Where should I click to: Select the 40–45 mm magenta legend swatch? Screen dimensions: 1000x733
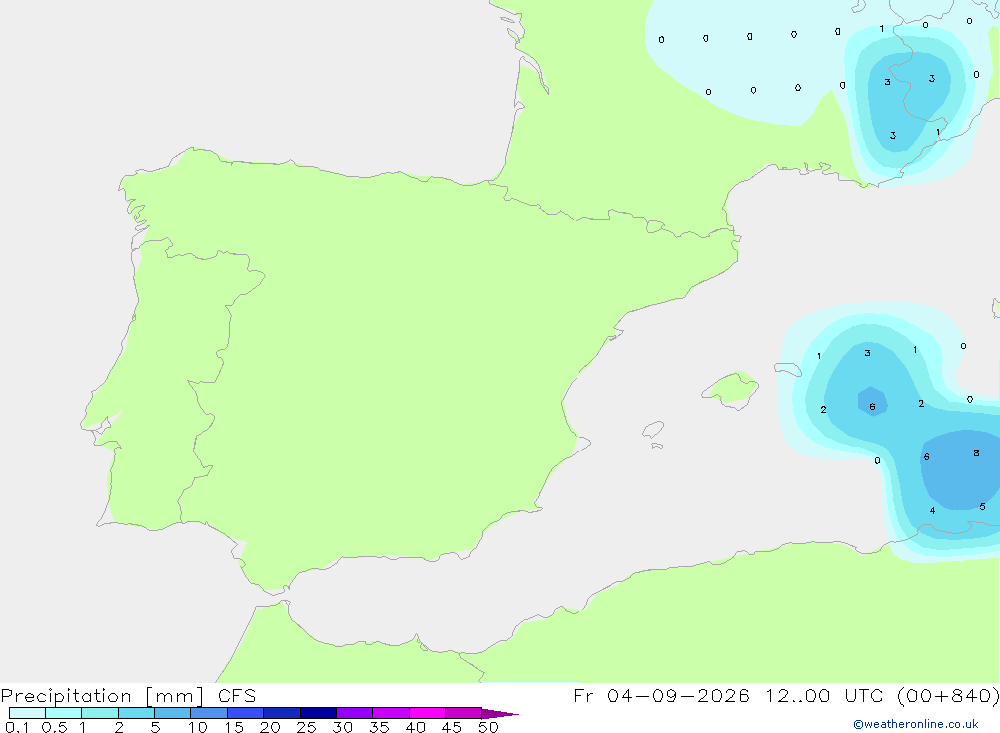click(427, 713)
